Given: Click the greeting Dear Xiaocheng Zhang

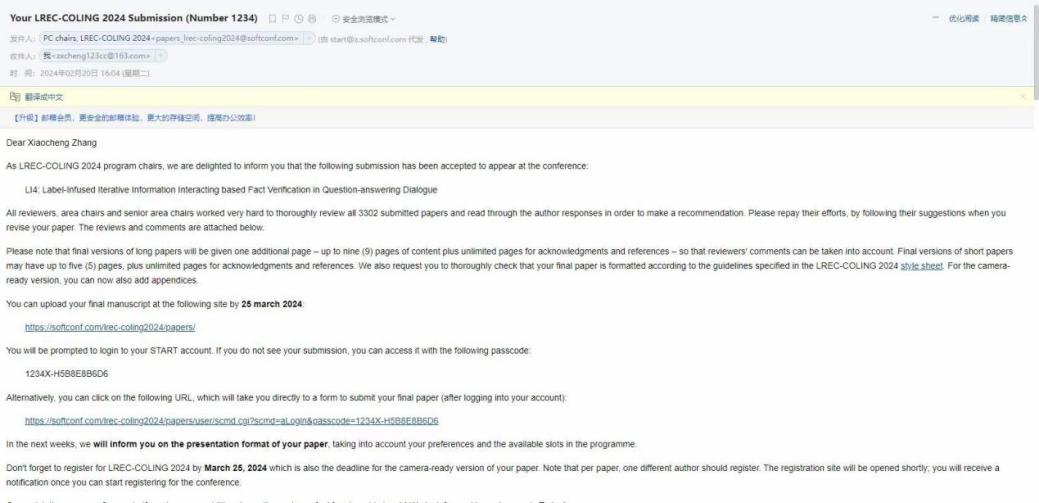Looking at the screenshot, I should click(x=51, y=142).
